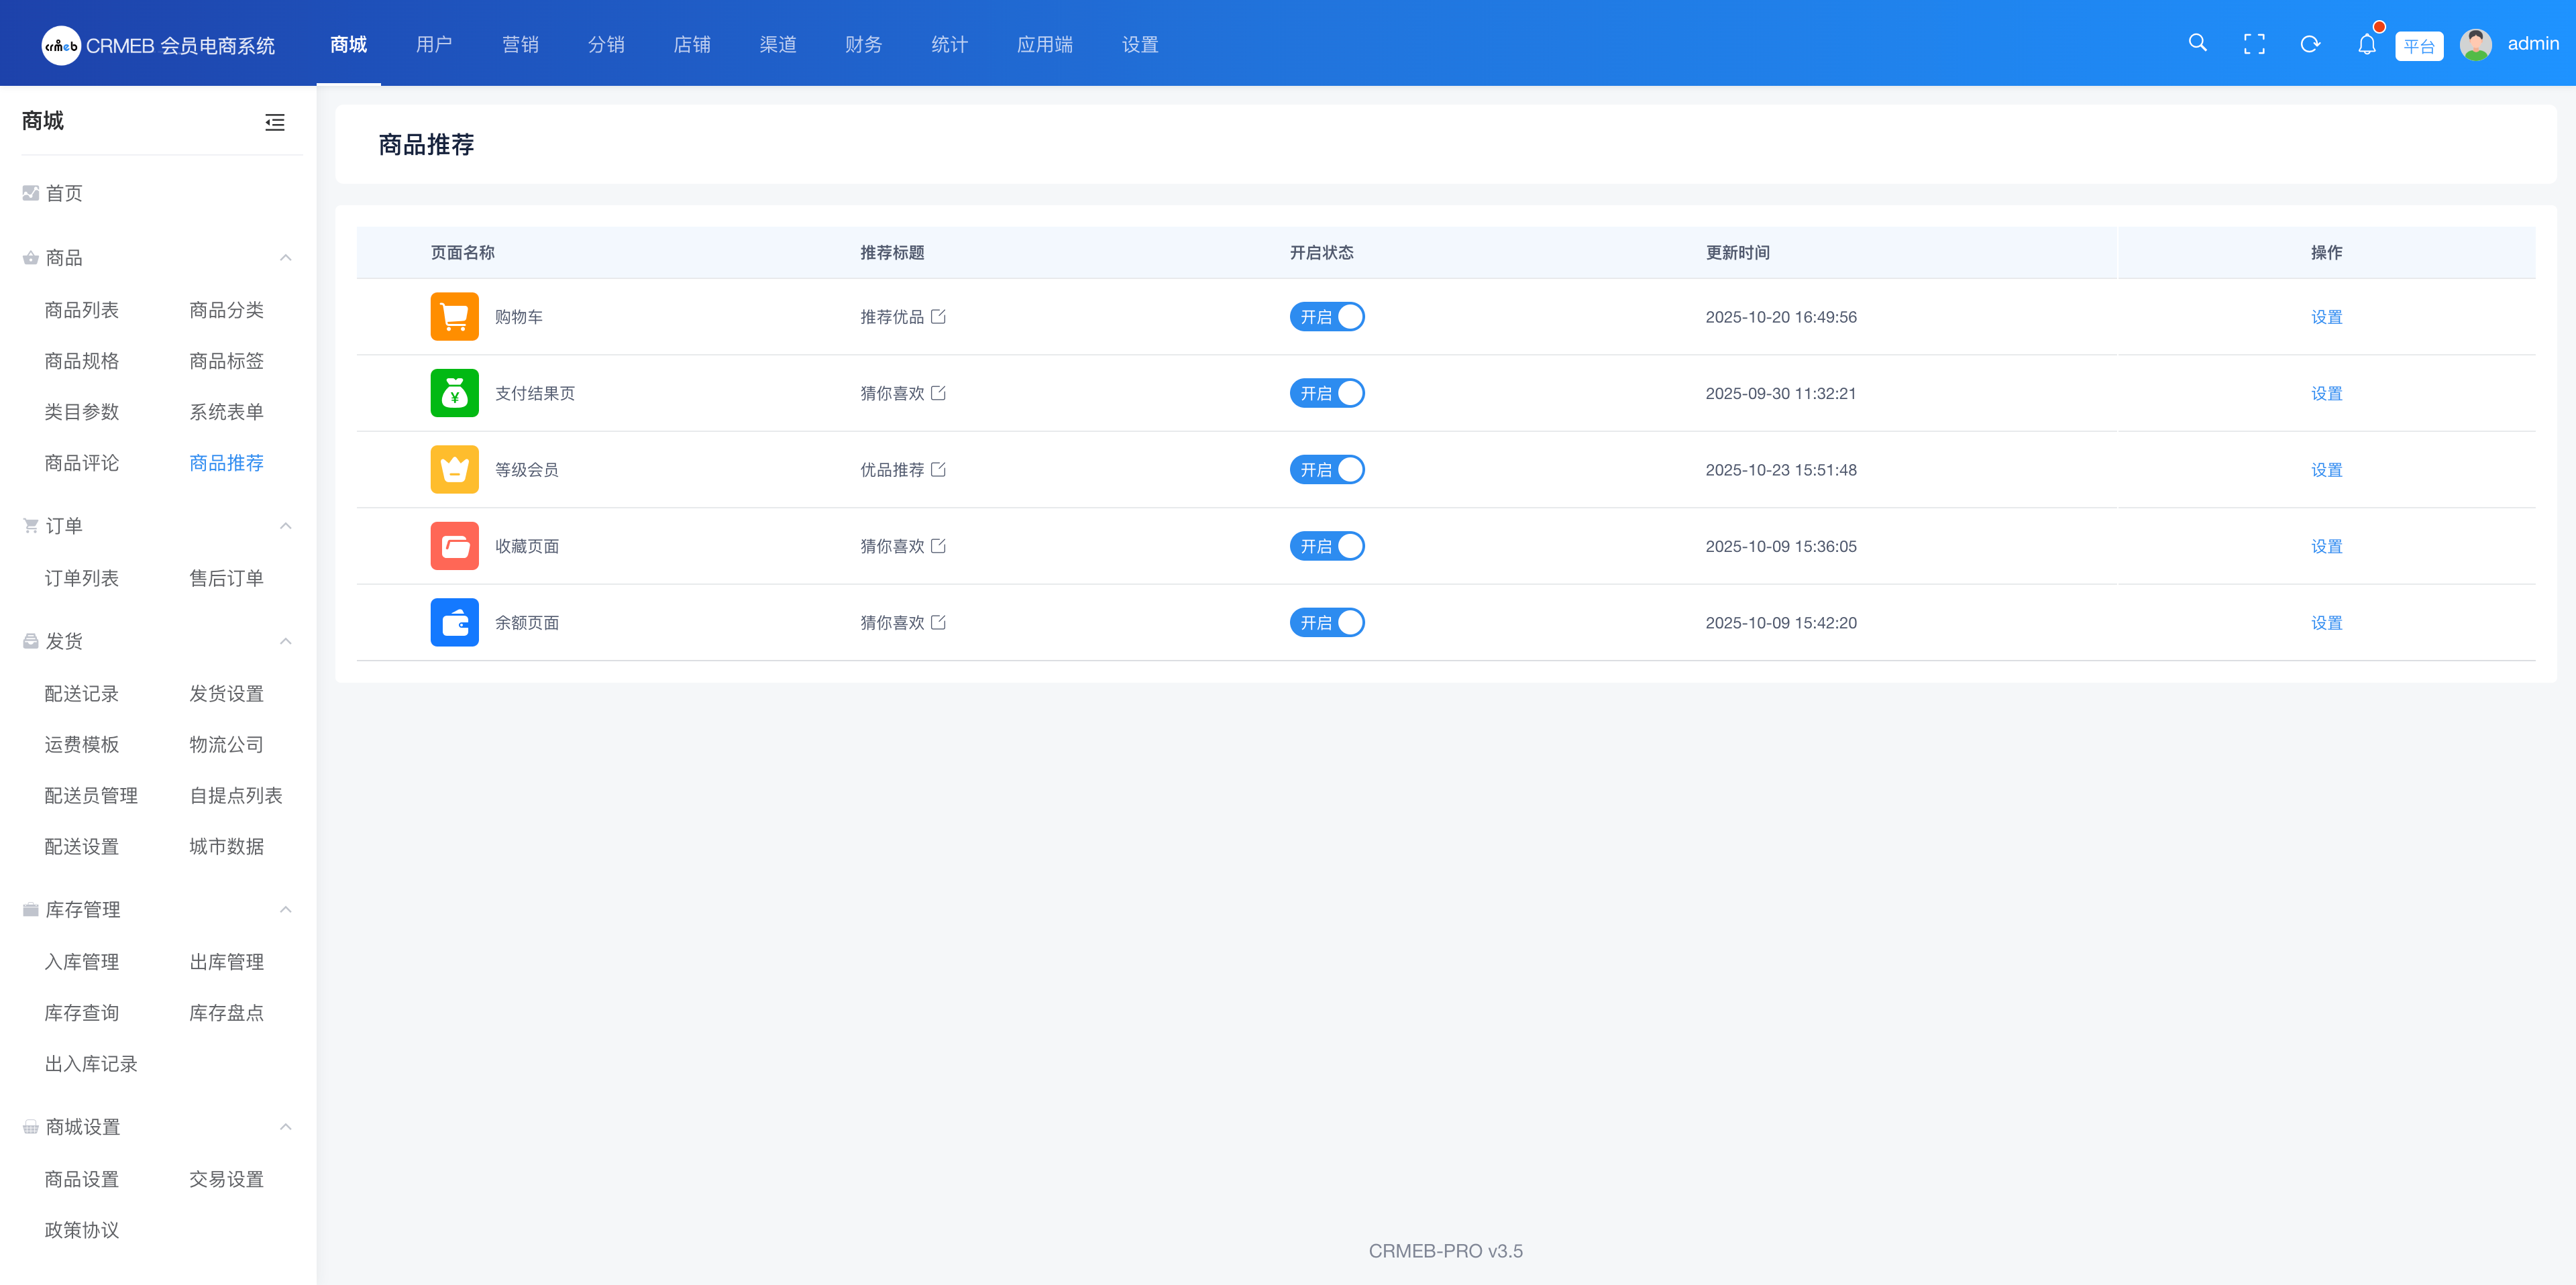Toggle fullscreen mode icon

click(2254, 44)
